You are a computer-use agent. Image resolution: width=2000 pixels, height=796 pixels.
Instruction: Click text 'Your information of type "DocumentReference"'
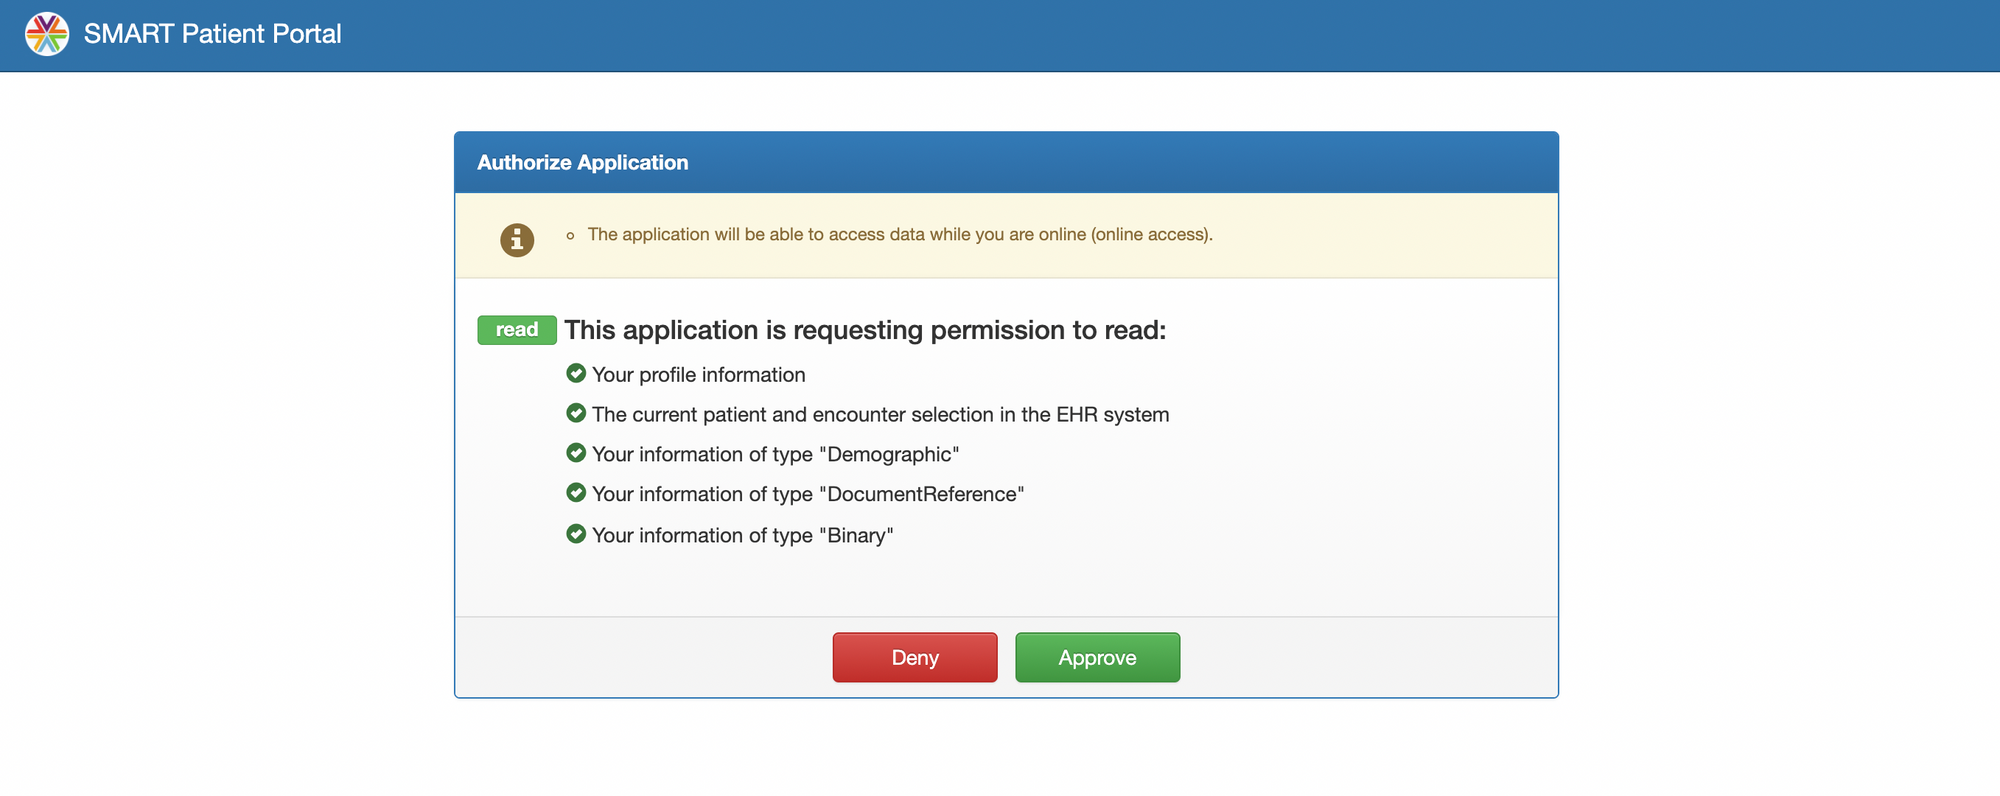808,495
